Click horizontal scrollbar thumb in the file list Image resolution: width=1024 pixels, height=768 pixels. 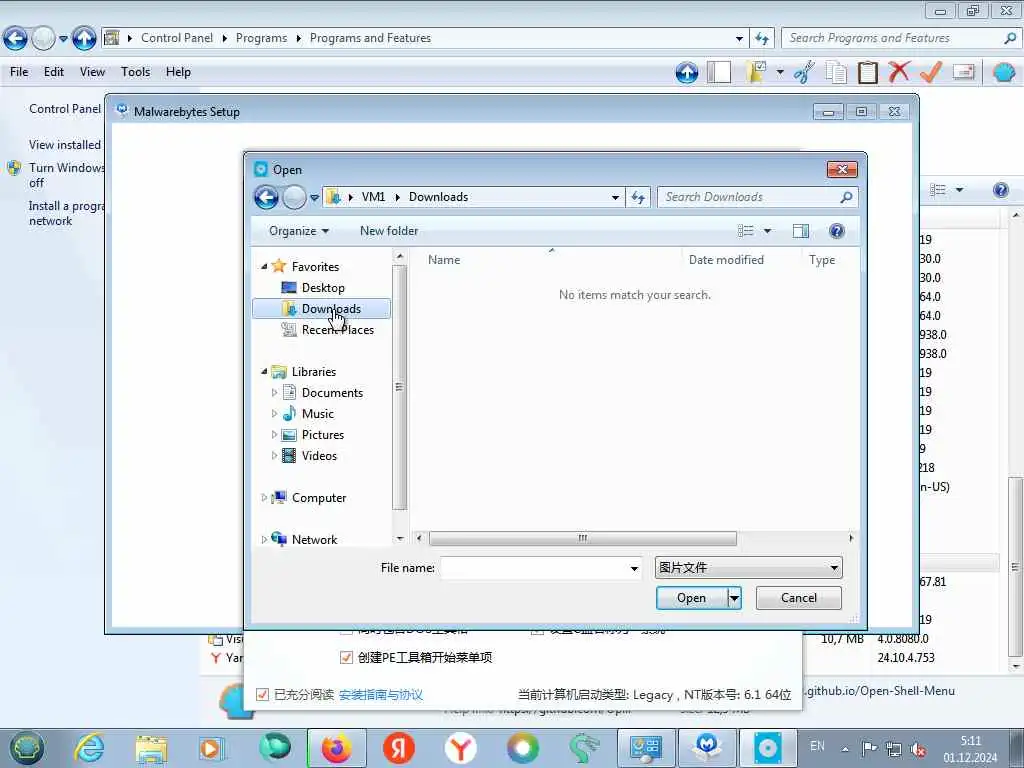pos(583,539)
